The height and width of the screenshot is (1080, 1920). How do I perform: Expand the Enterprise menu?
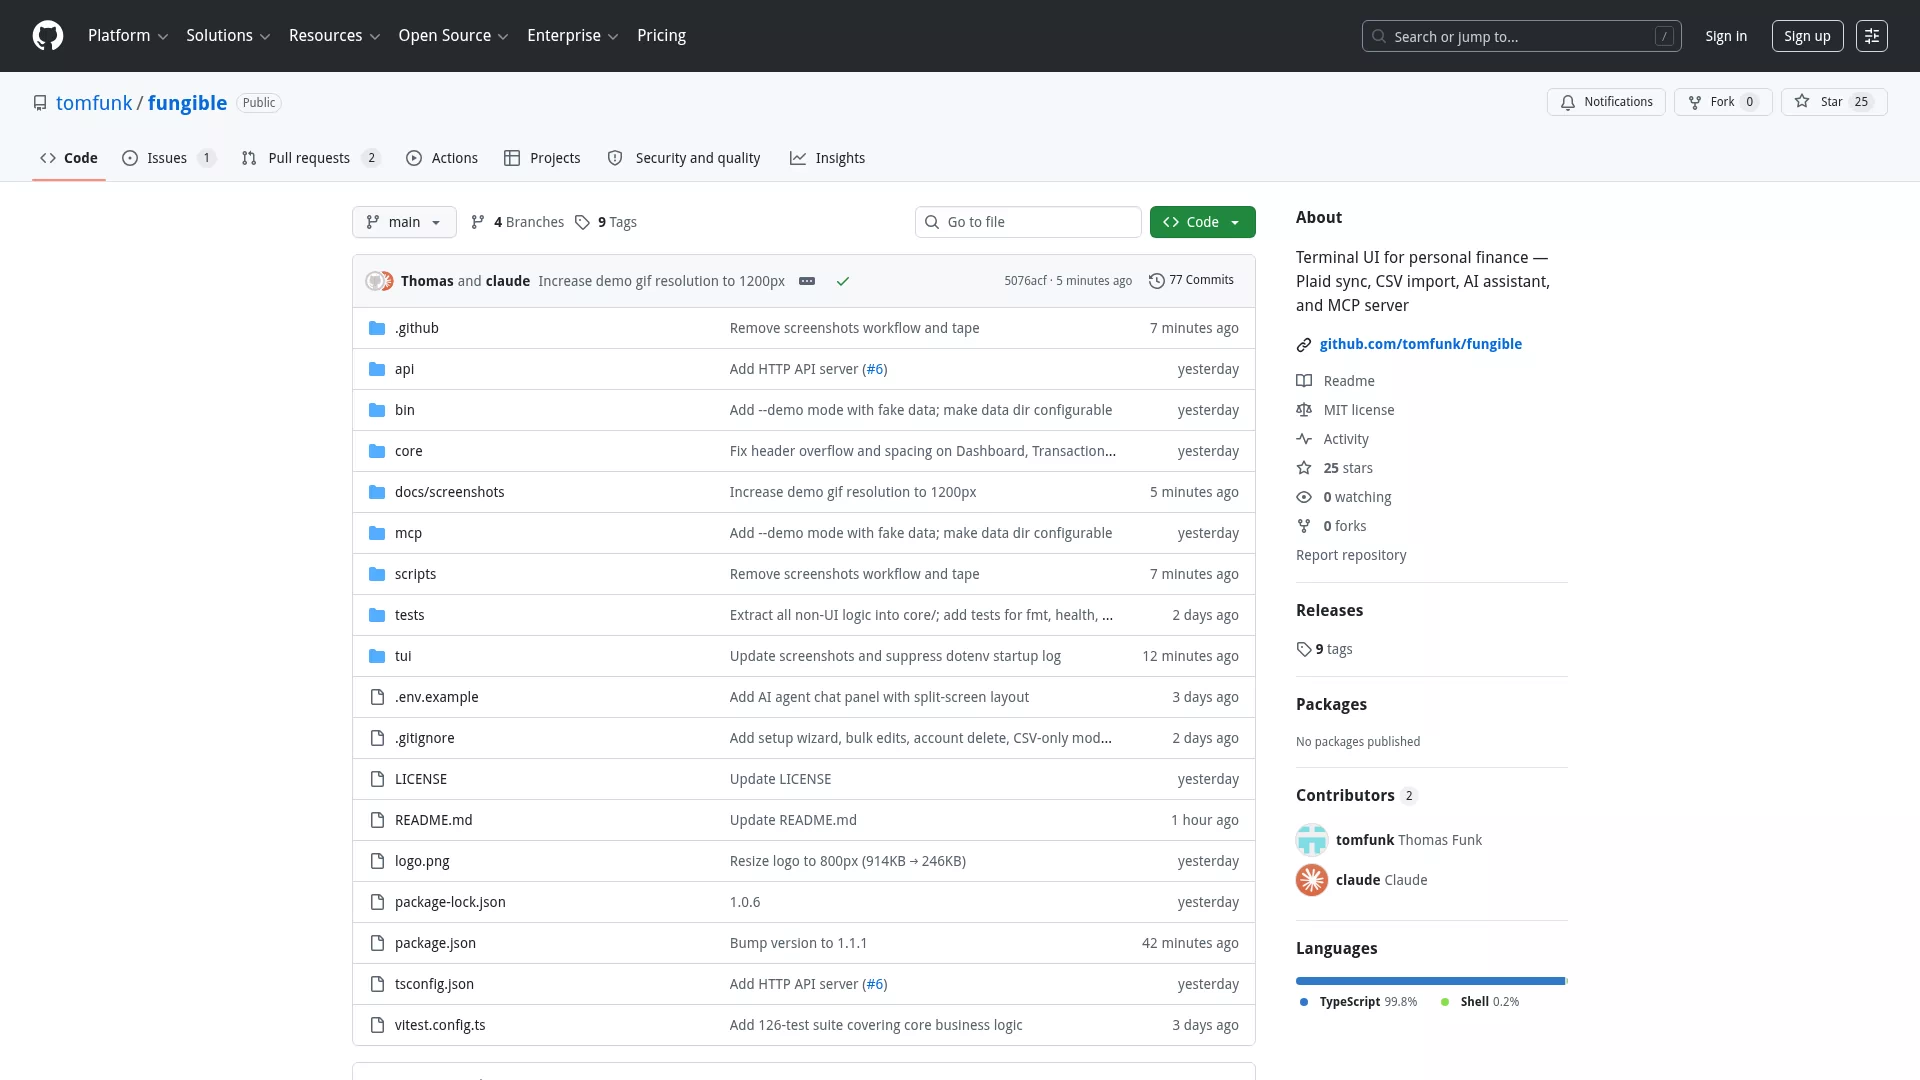coord(572,36)
